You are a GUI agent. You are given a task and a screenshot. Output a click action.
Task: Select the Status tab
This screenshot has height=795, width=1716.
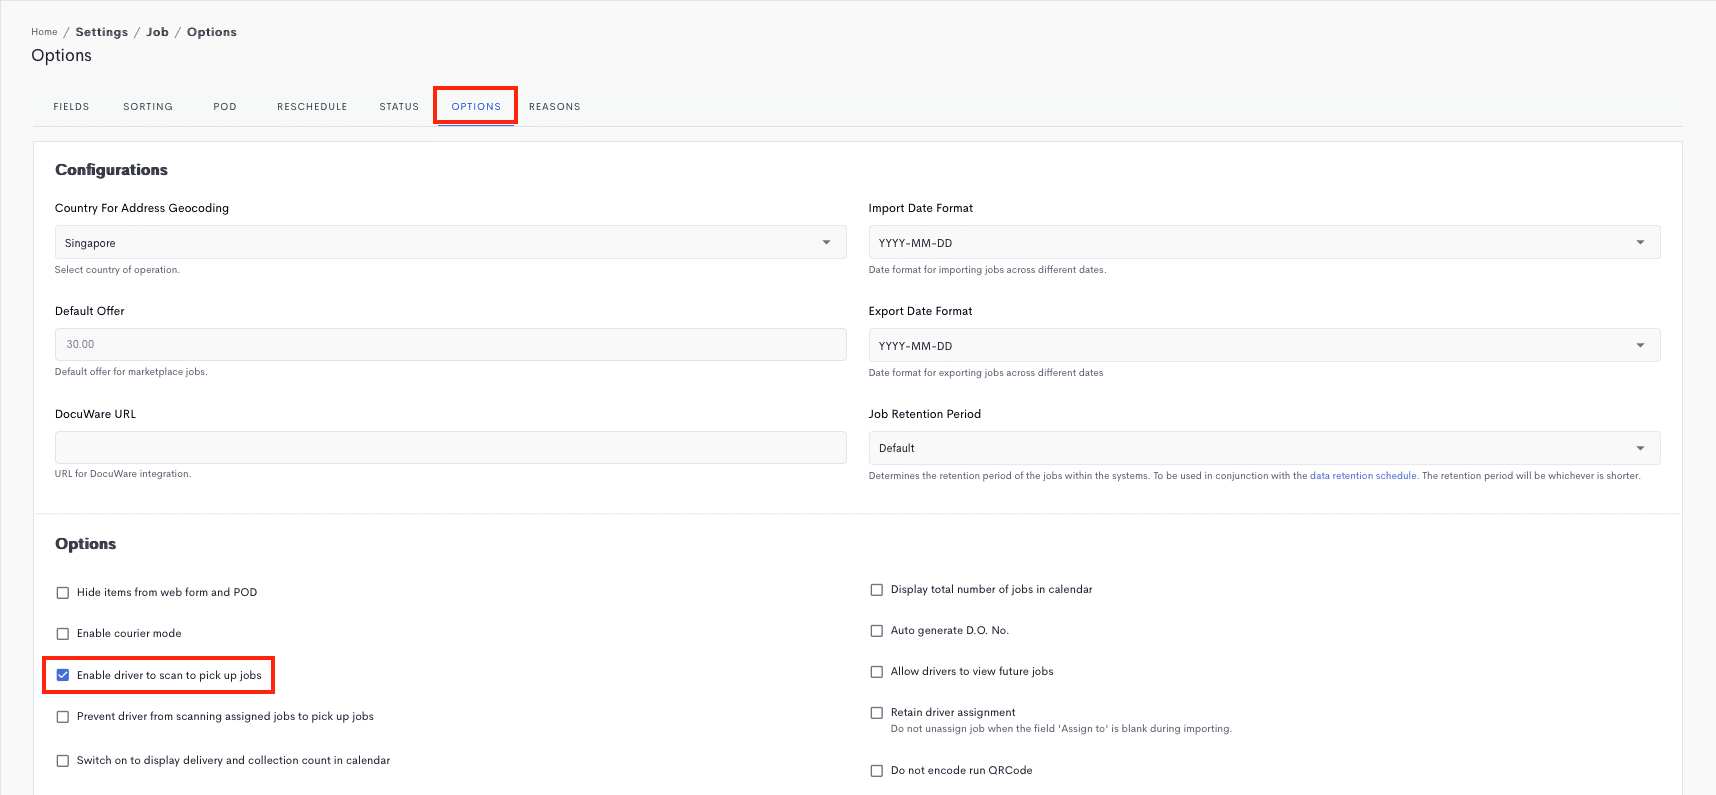coord(399,107)
